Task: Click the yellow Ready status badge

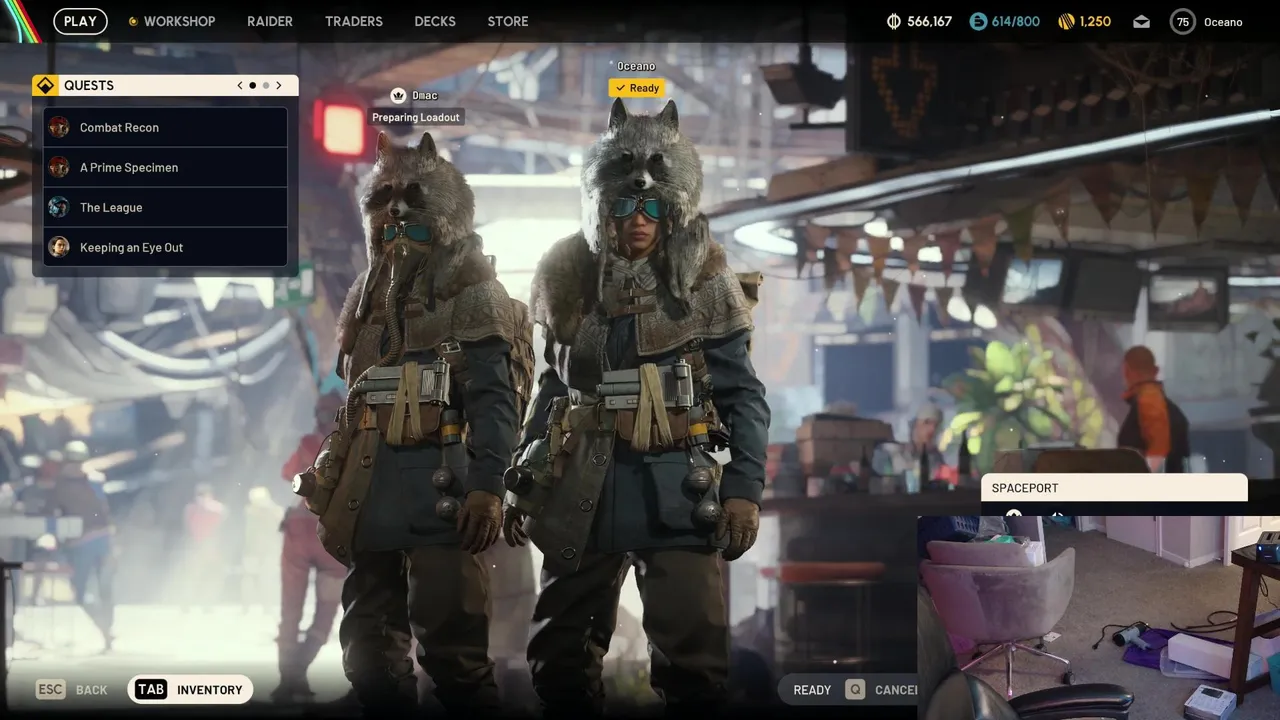Action: click(x=637, y=88)
